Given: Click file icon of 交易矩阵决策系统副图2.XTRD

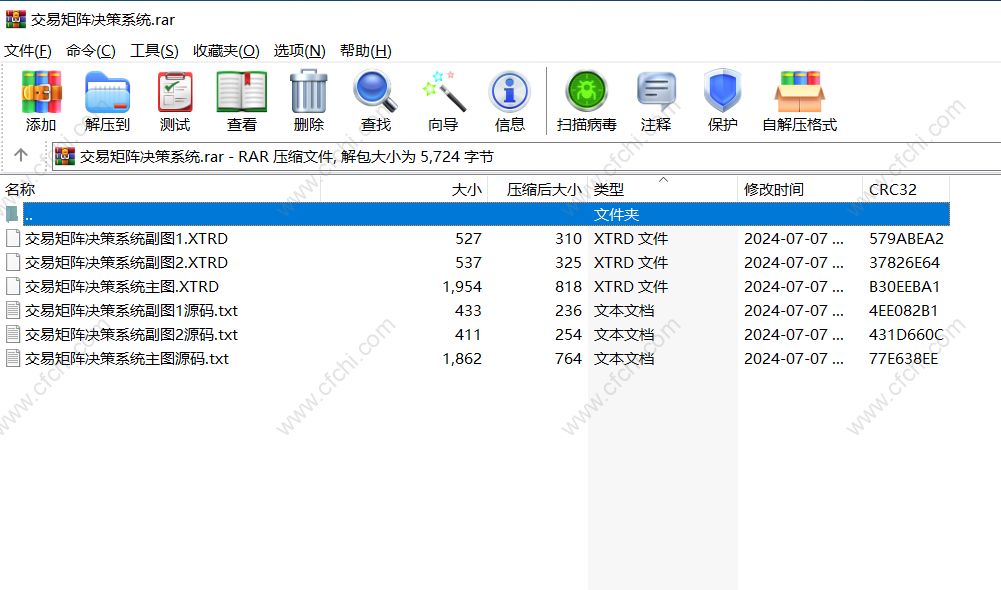Looking at the screenshot, I should (x=13, y=262).
